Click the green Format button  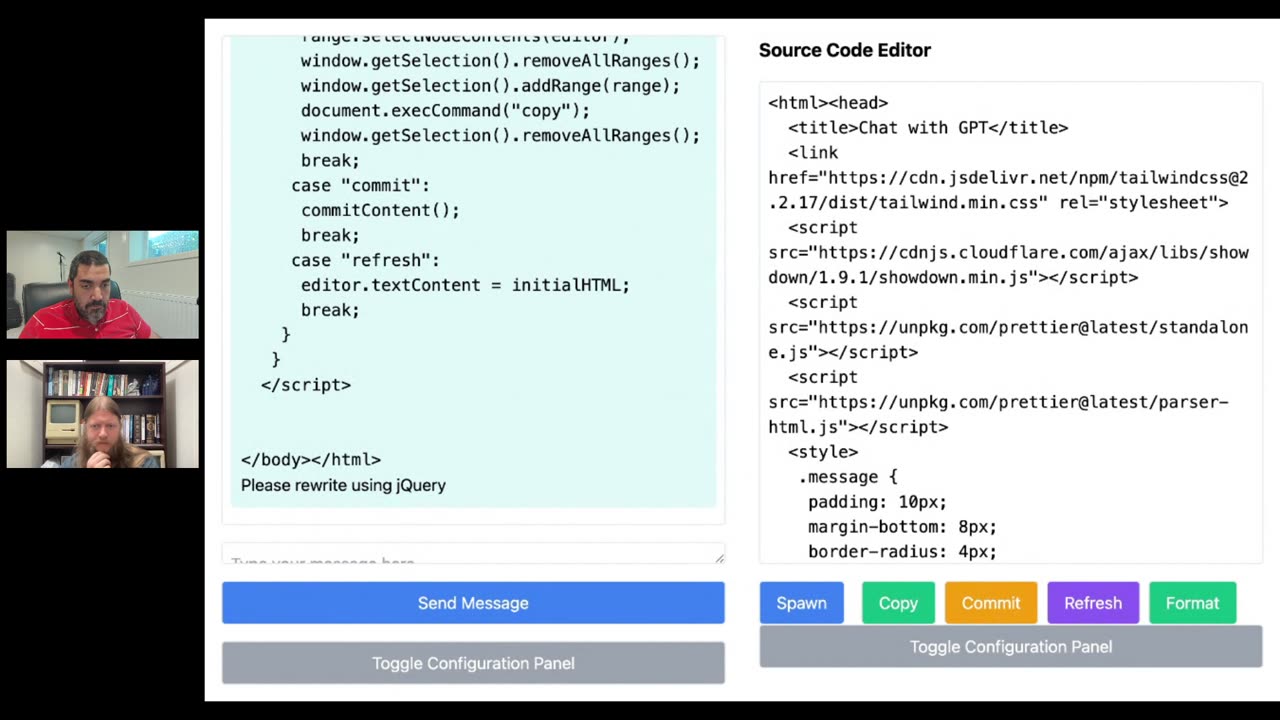(1193, 603)
